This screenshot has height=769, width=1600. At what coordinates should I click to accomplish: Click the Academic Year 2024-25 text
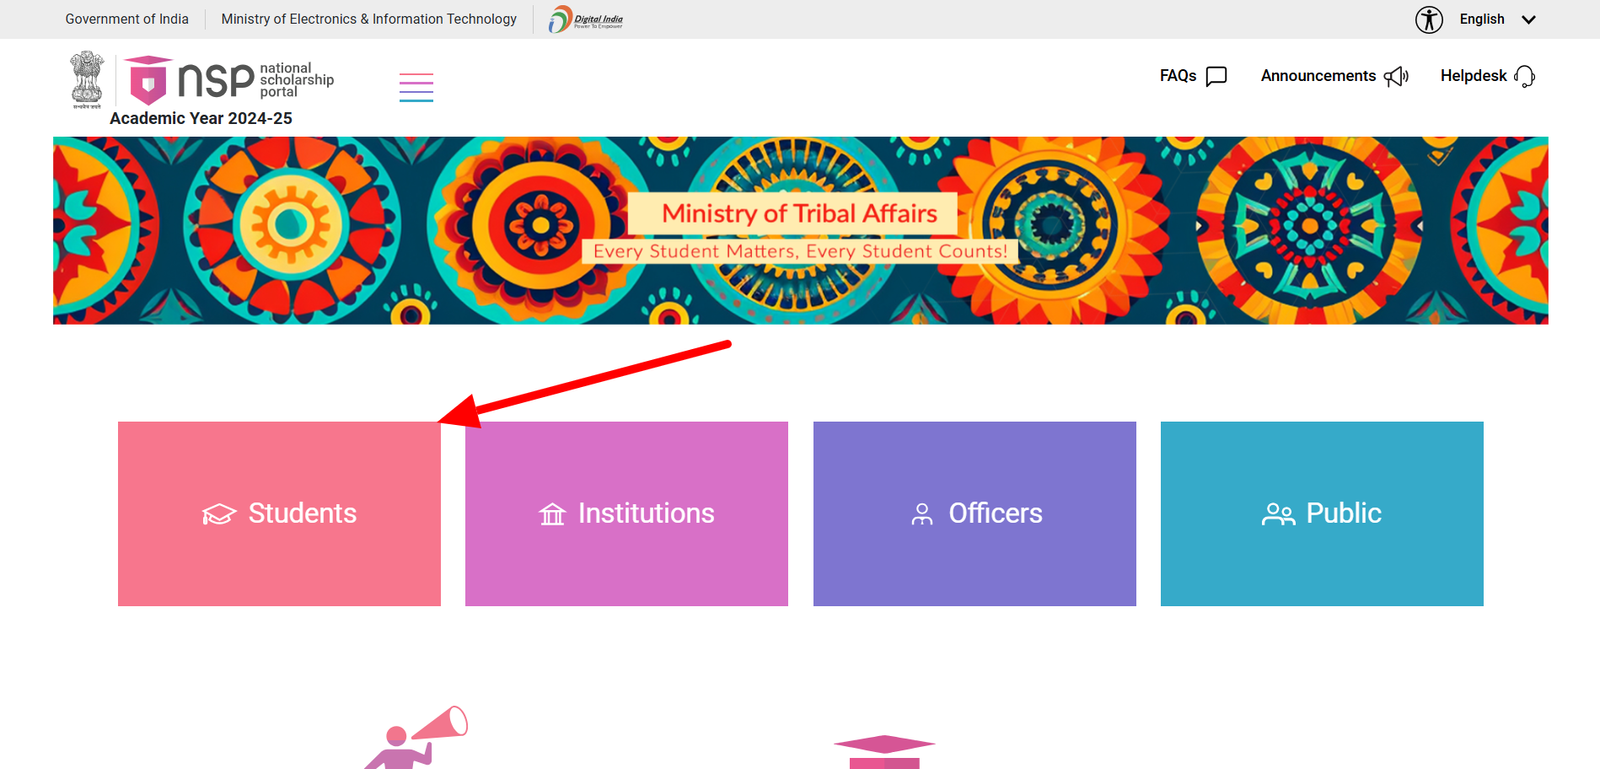point(201,118)
